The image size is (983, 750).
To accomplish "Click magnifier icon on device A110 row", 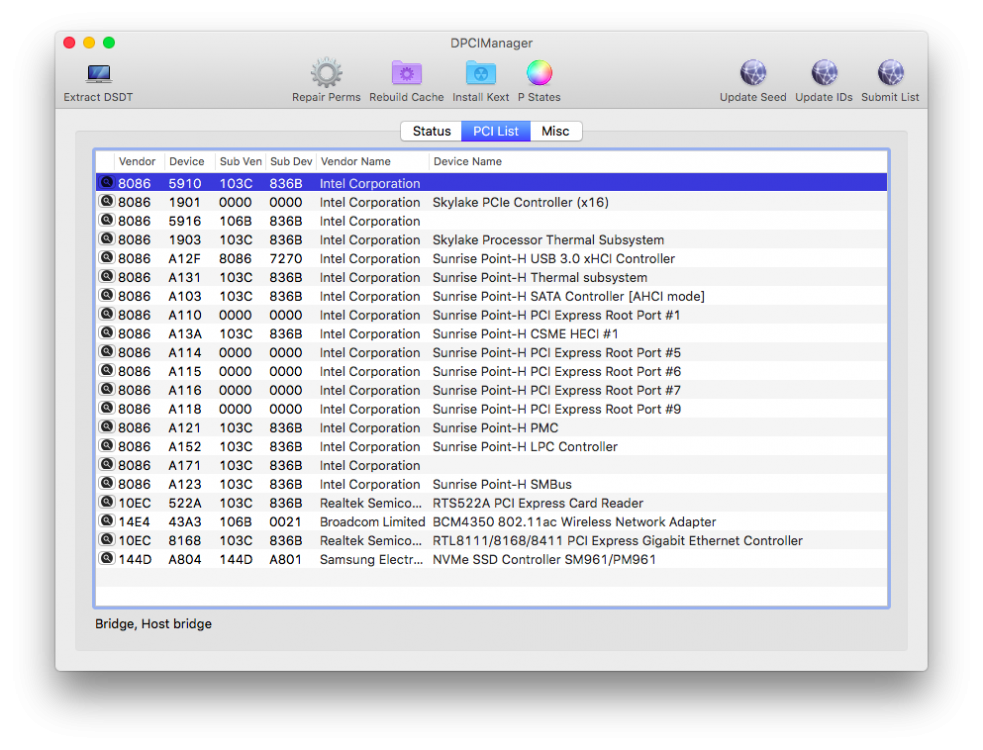I will (x=107, y=314).
